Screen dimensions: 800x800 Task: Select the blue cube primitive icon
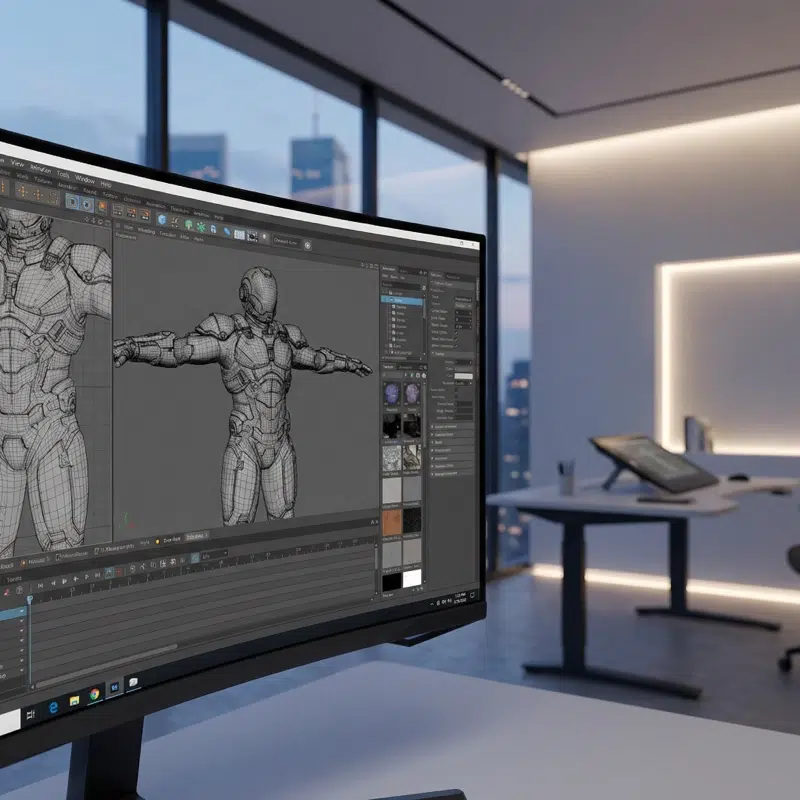point(162,219)
